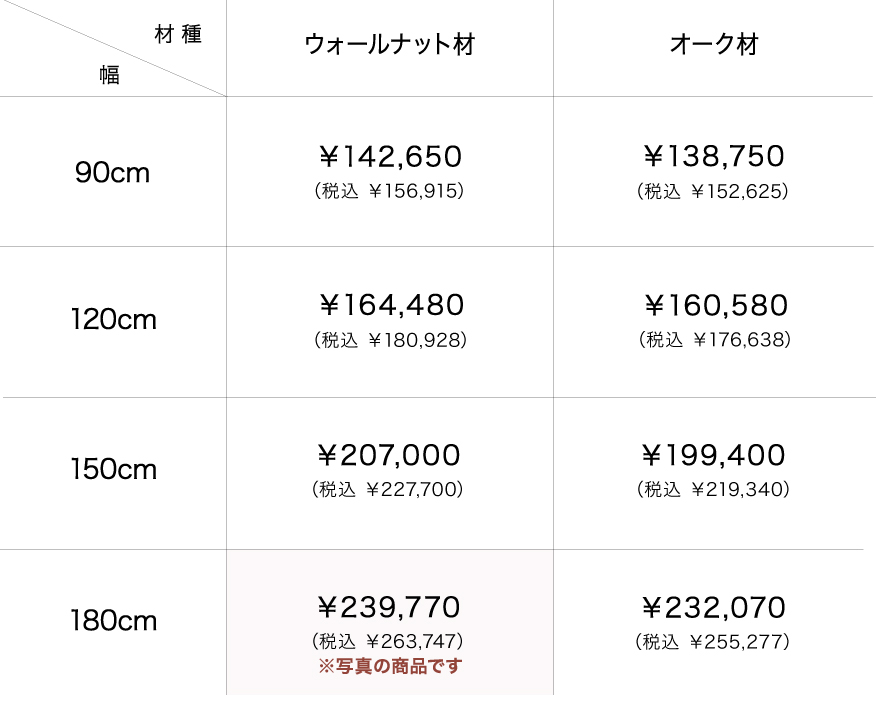876x717 pixels.
Task: Click the ※写真の商品です note
Action: click(390, 666)
